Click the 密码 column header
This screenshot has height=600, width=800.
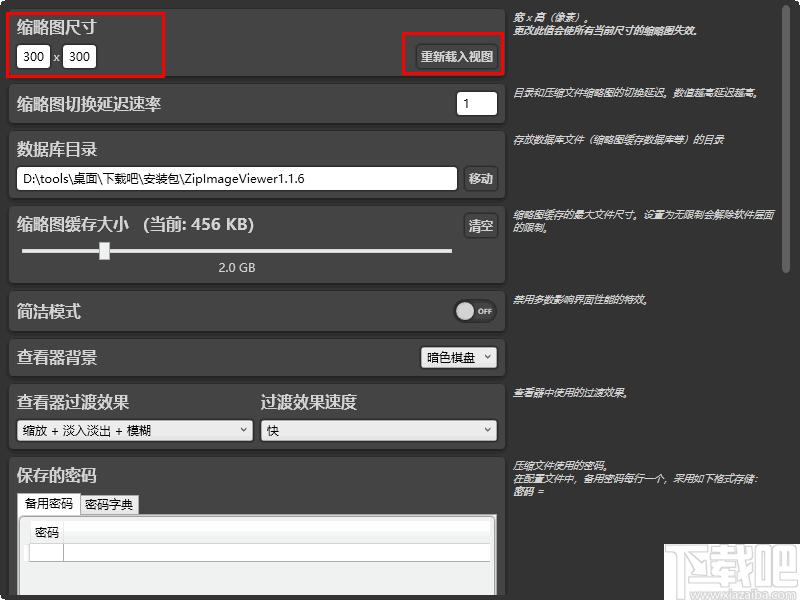point(47,533)
